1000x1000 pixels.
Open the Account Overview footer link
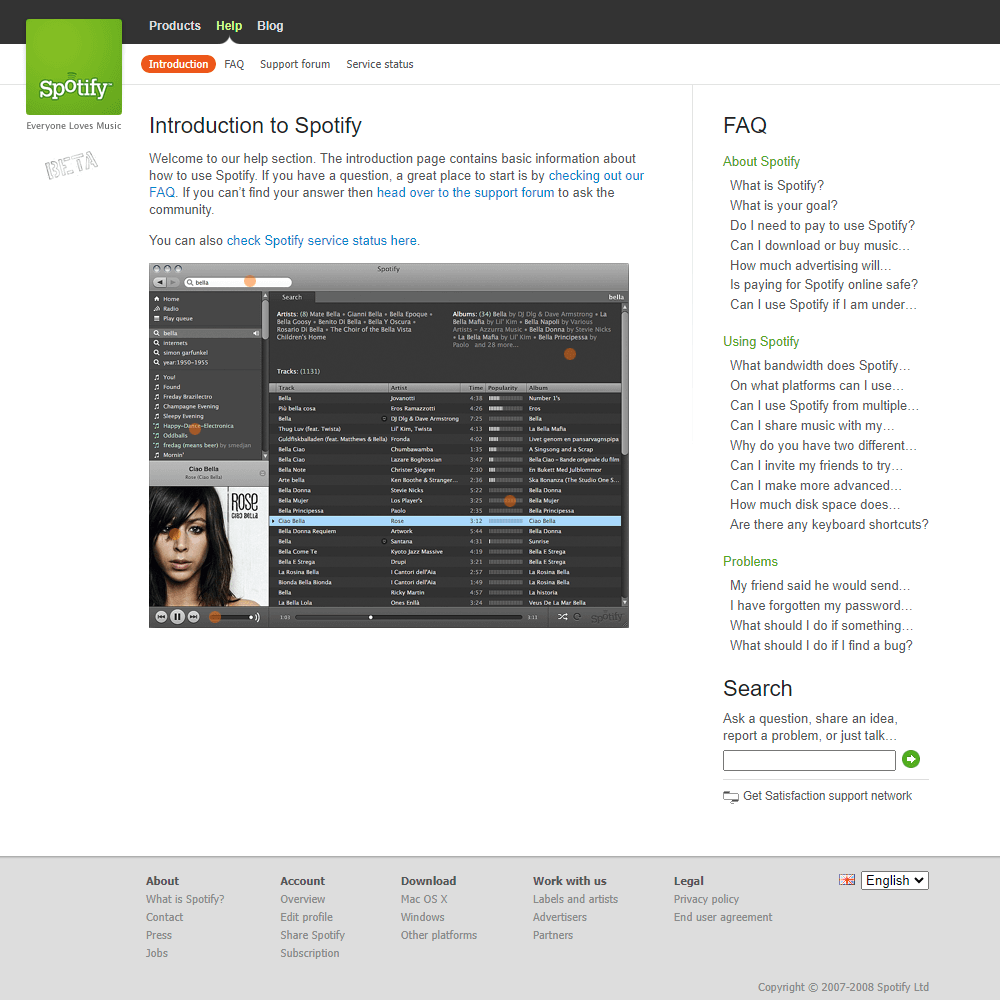pos(303,899)
